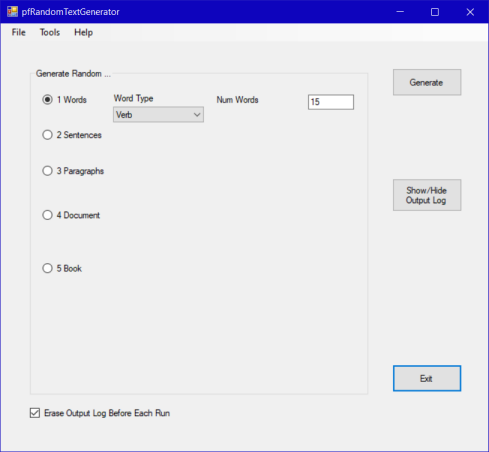The image size is (489, 452).
Task: Click the Generate button
Action: (x=427, y=82)
